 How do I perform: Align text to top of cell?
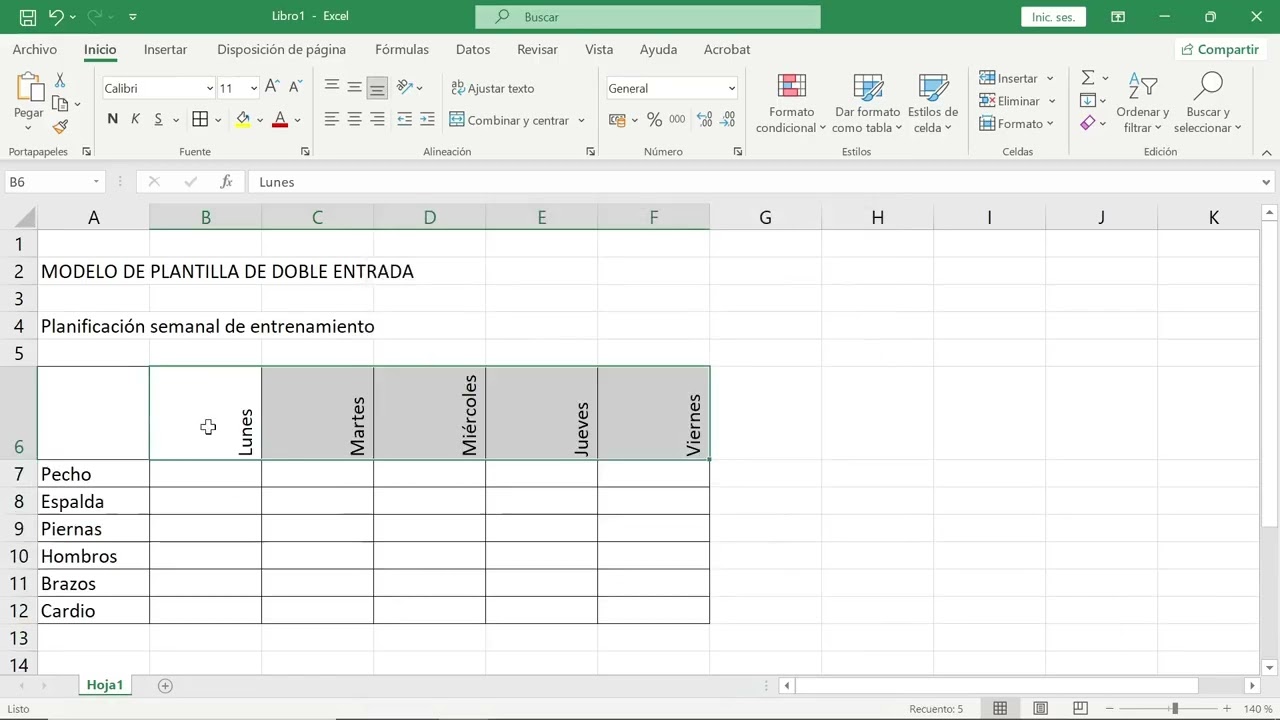(x=331, y=88)
